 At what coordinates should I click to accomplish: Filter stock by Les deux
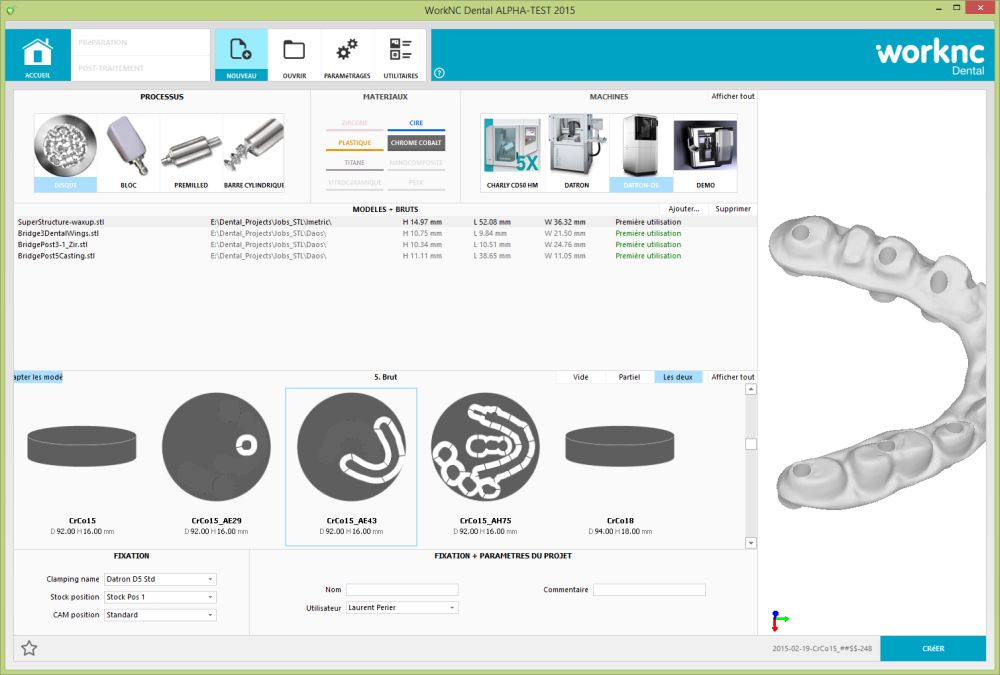[678, 377]
